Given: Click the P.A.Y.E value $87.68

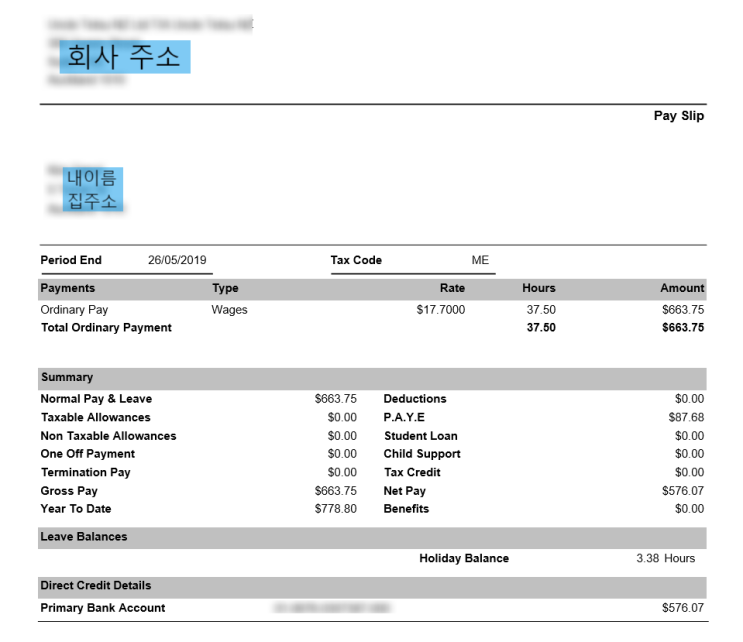Looking at the screenshot, I should tap(686, 417).
